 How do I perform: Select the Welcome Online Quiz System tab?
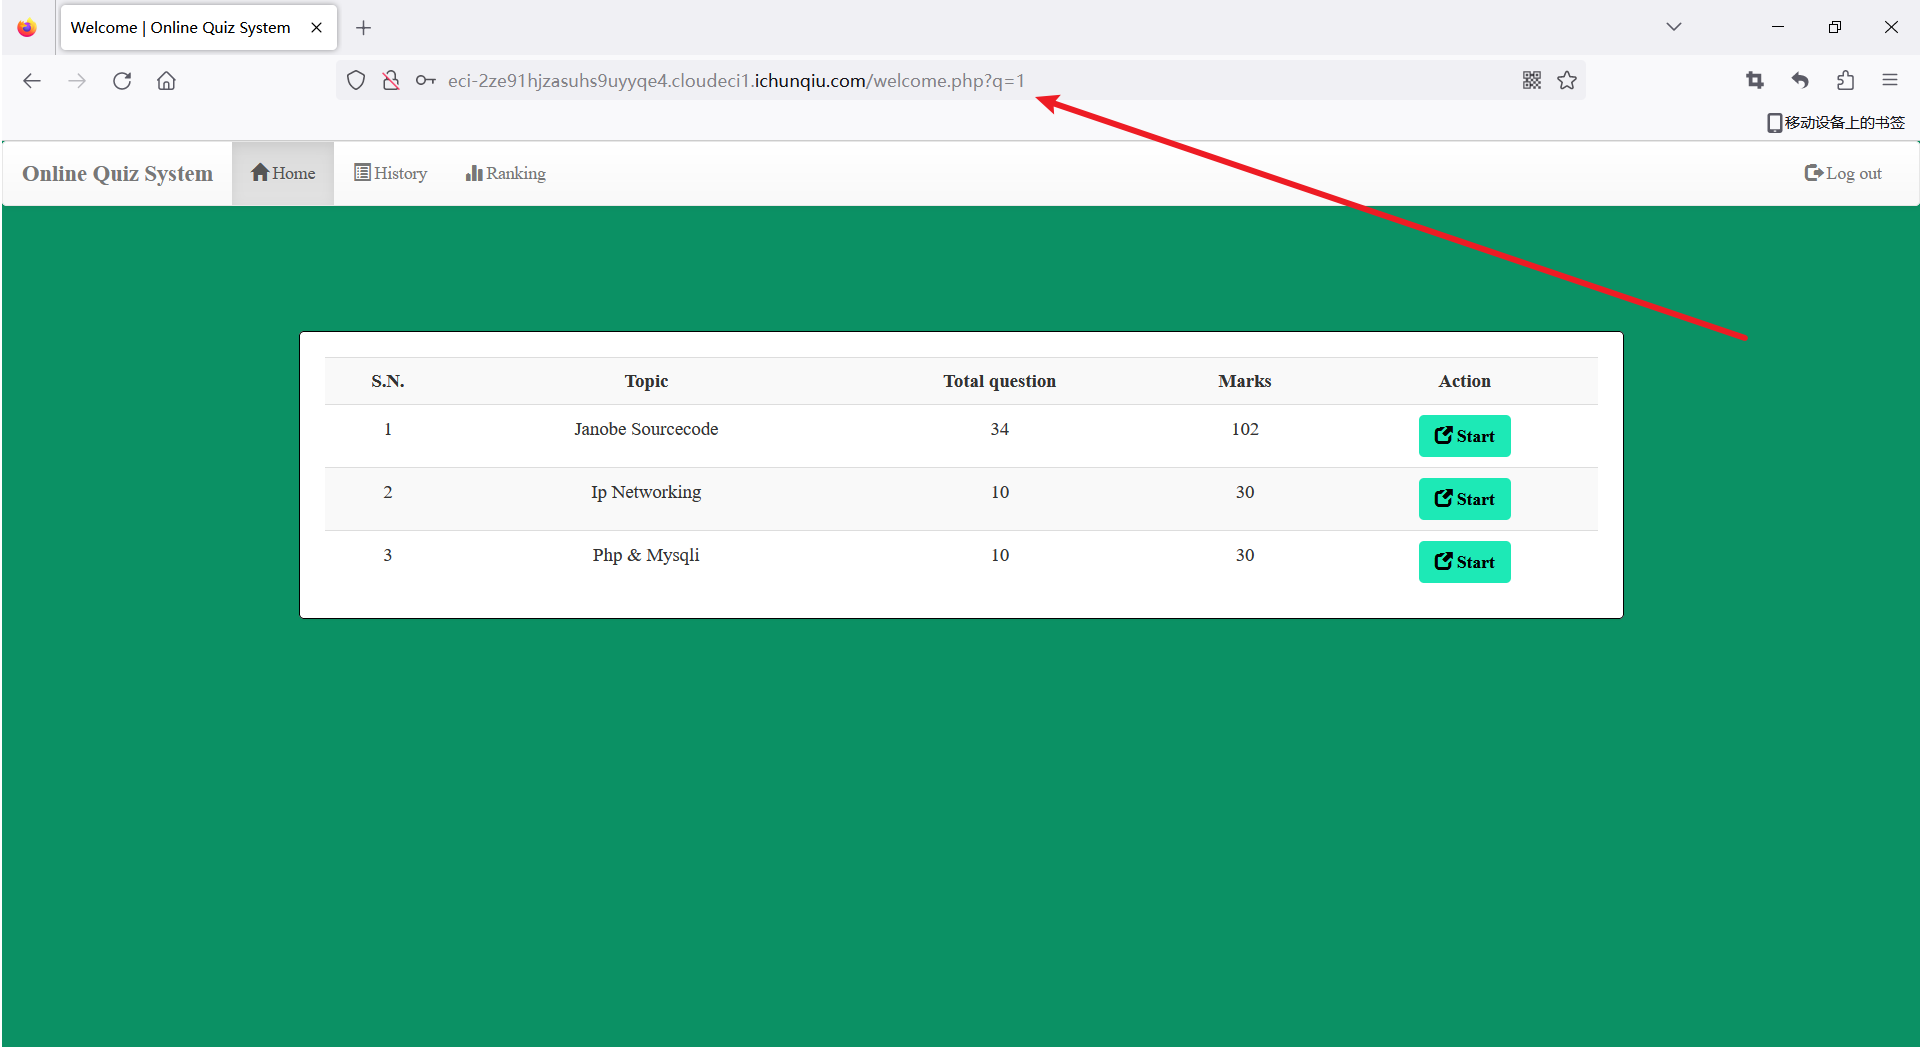(x=199, y=28)
